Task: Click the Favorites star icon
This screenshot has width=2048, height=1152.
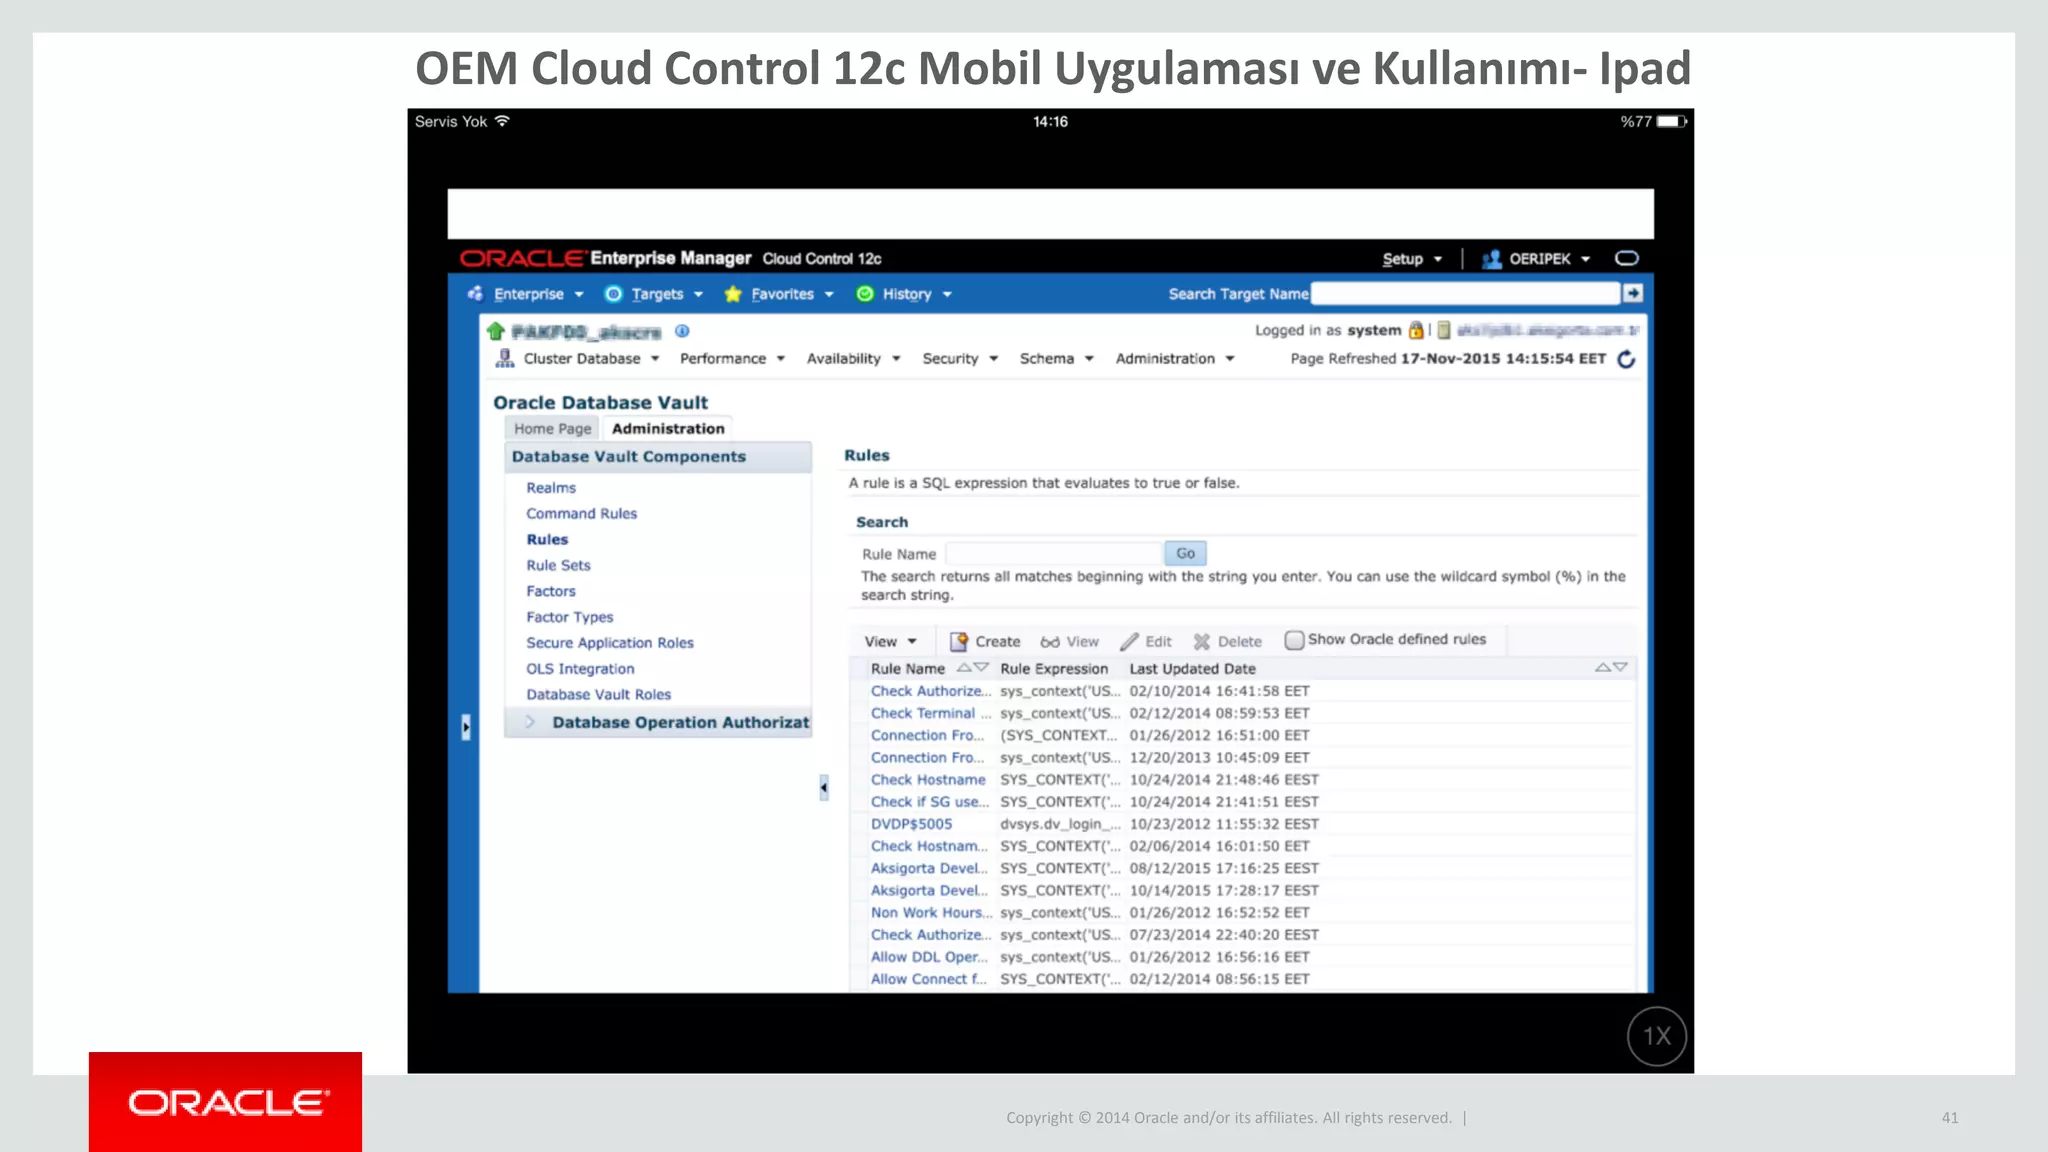Action: 733,294
